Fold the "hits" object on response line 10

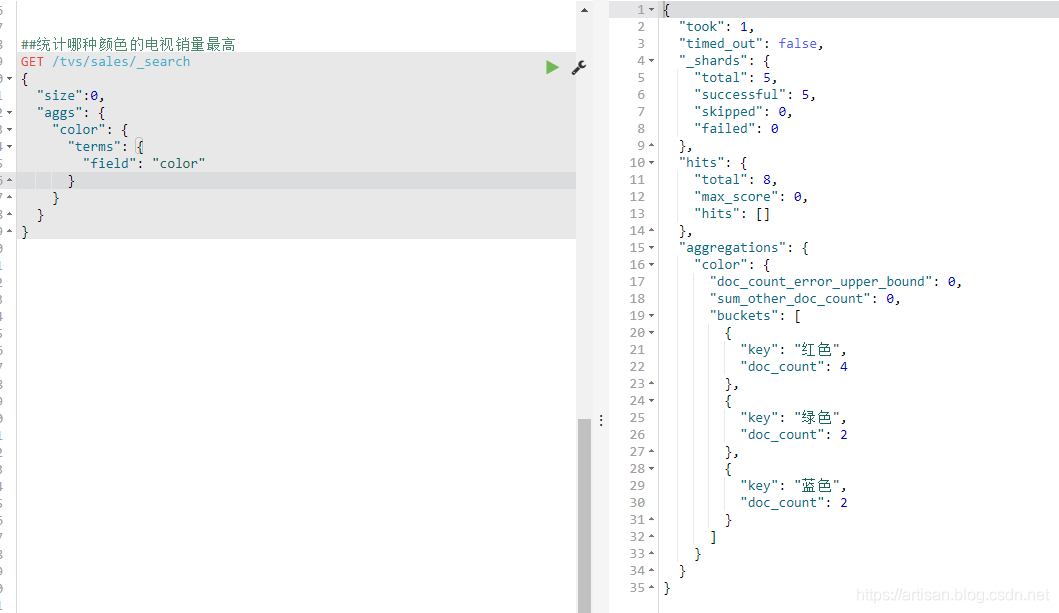click(x=652, y=162)
